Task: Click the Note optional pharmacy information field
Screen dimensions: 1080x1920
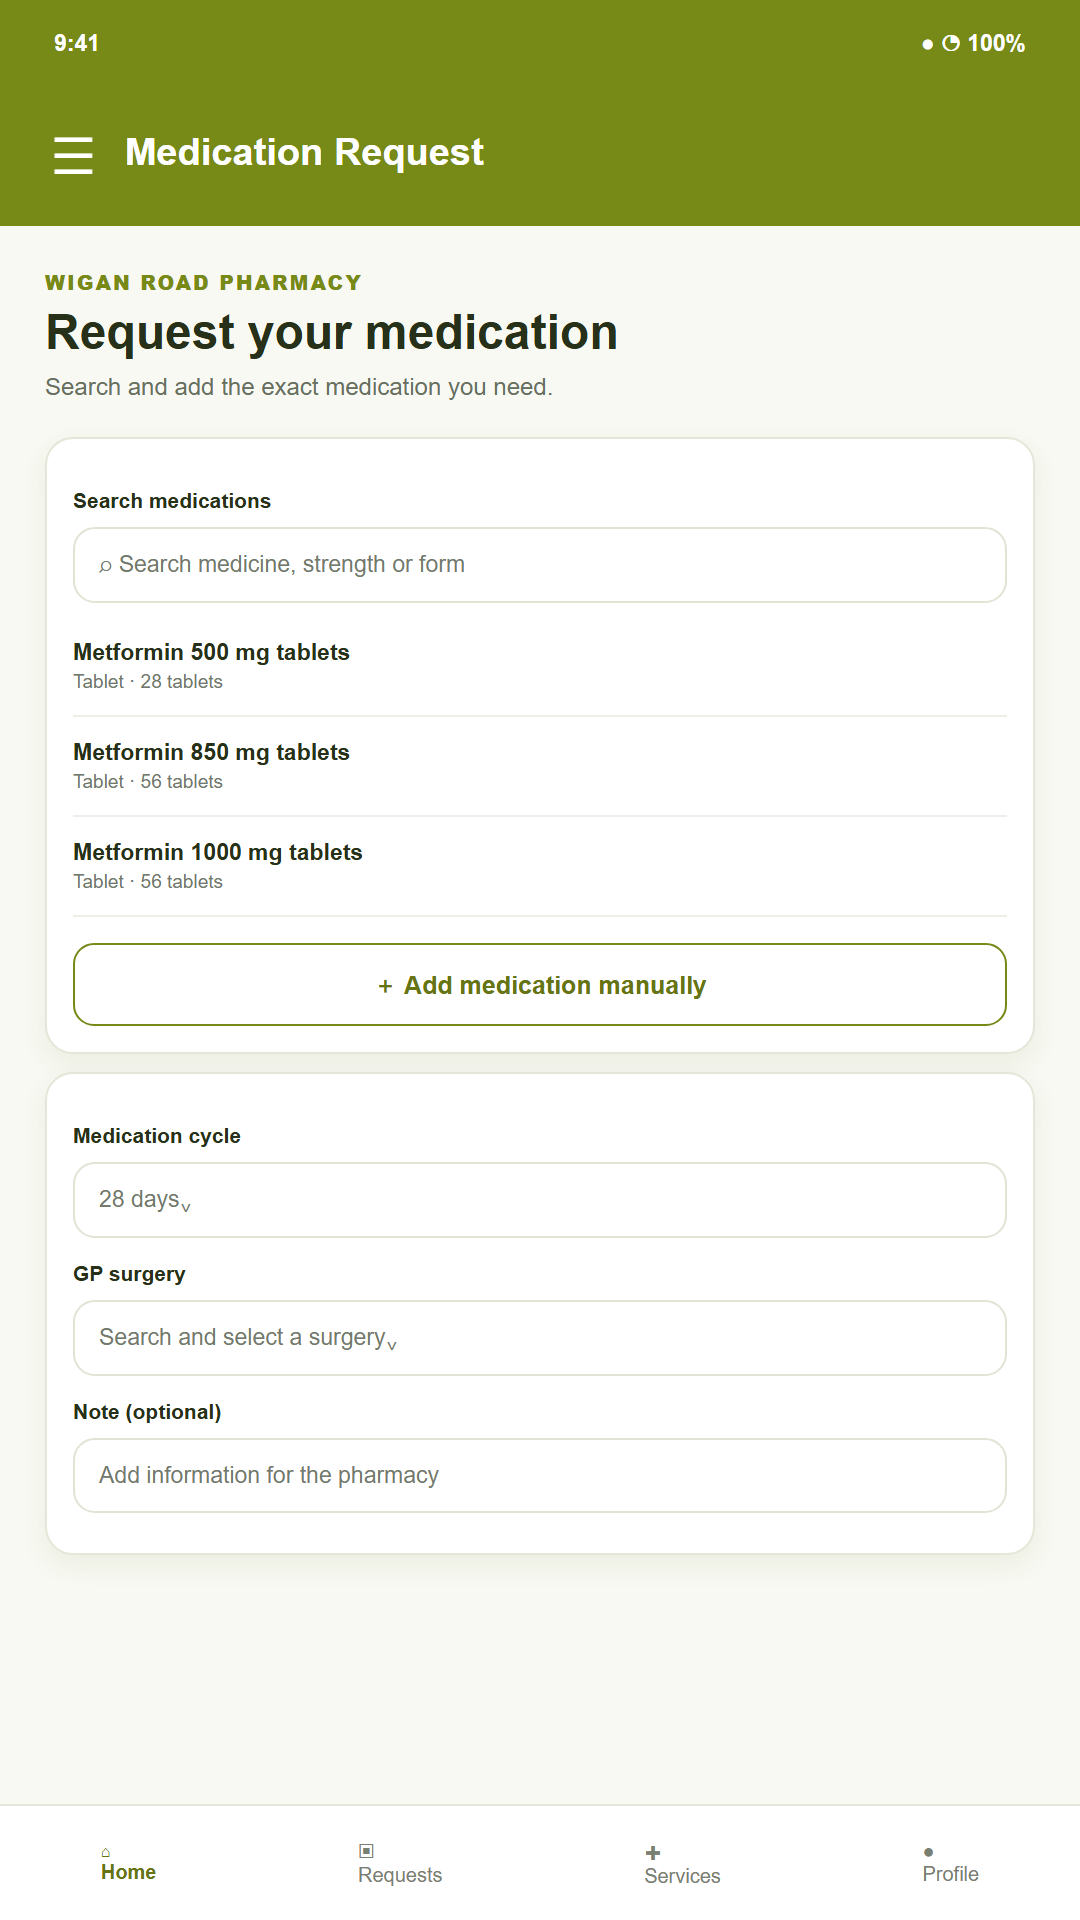Action: [540, 1476]
